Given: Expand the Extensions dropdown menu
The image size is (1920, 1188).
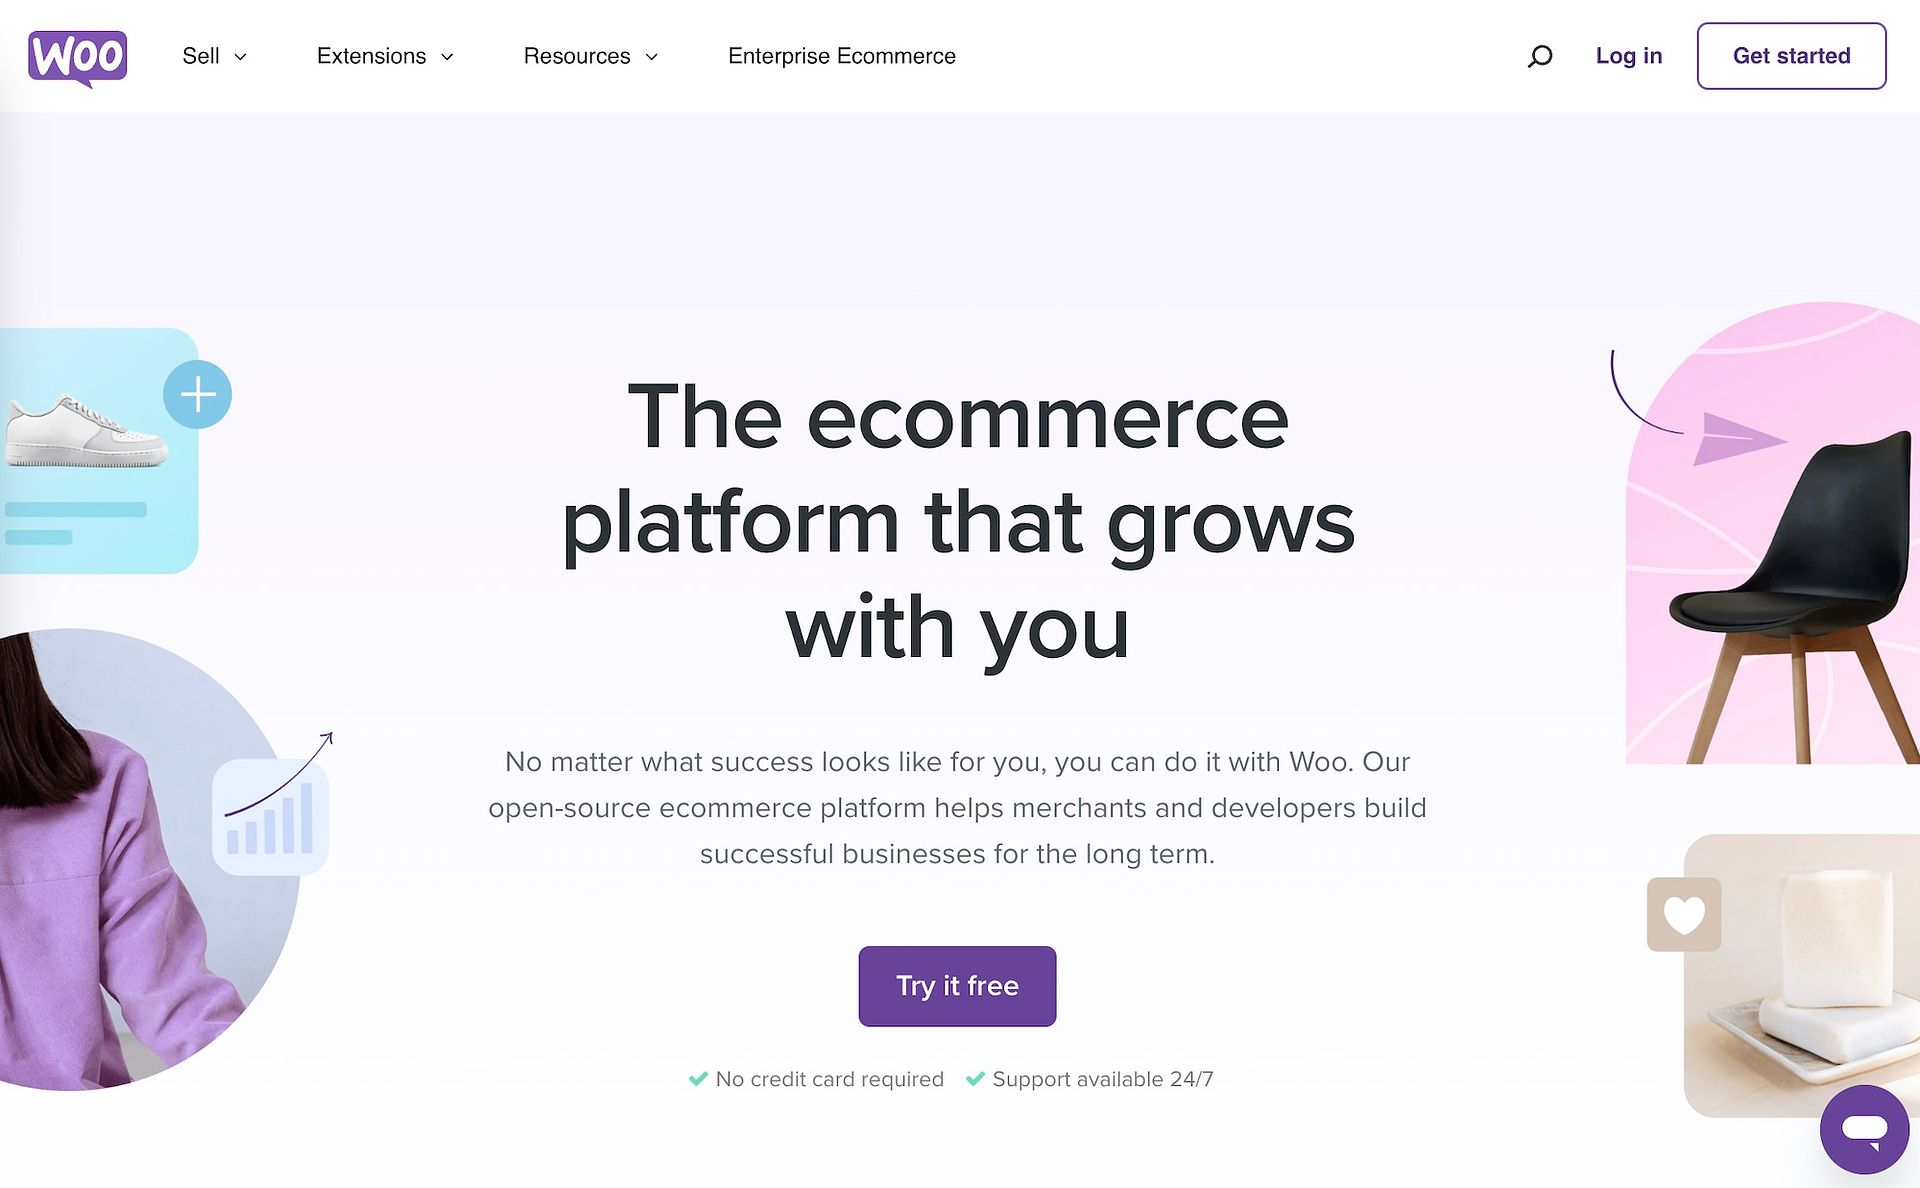Looking at the screenshot, I should point(385,56).
